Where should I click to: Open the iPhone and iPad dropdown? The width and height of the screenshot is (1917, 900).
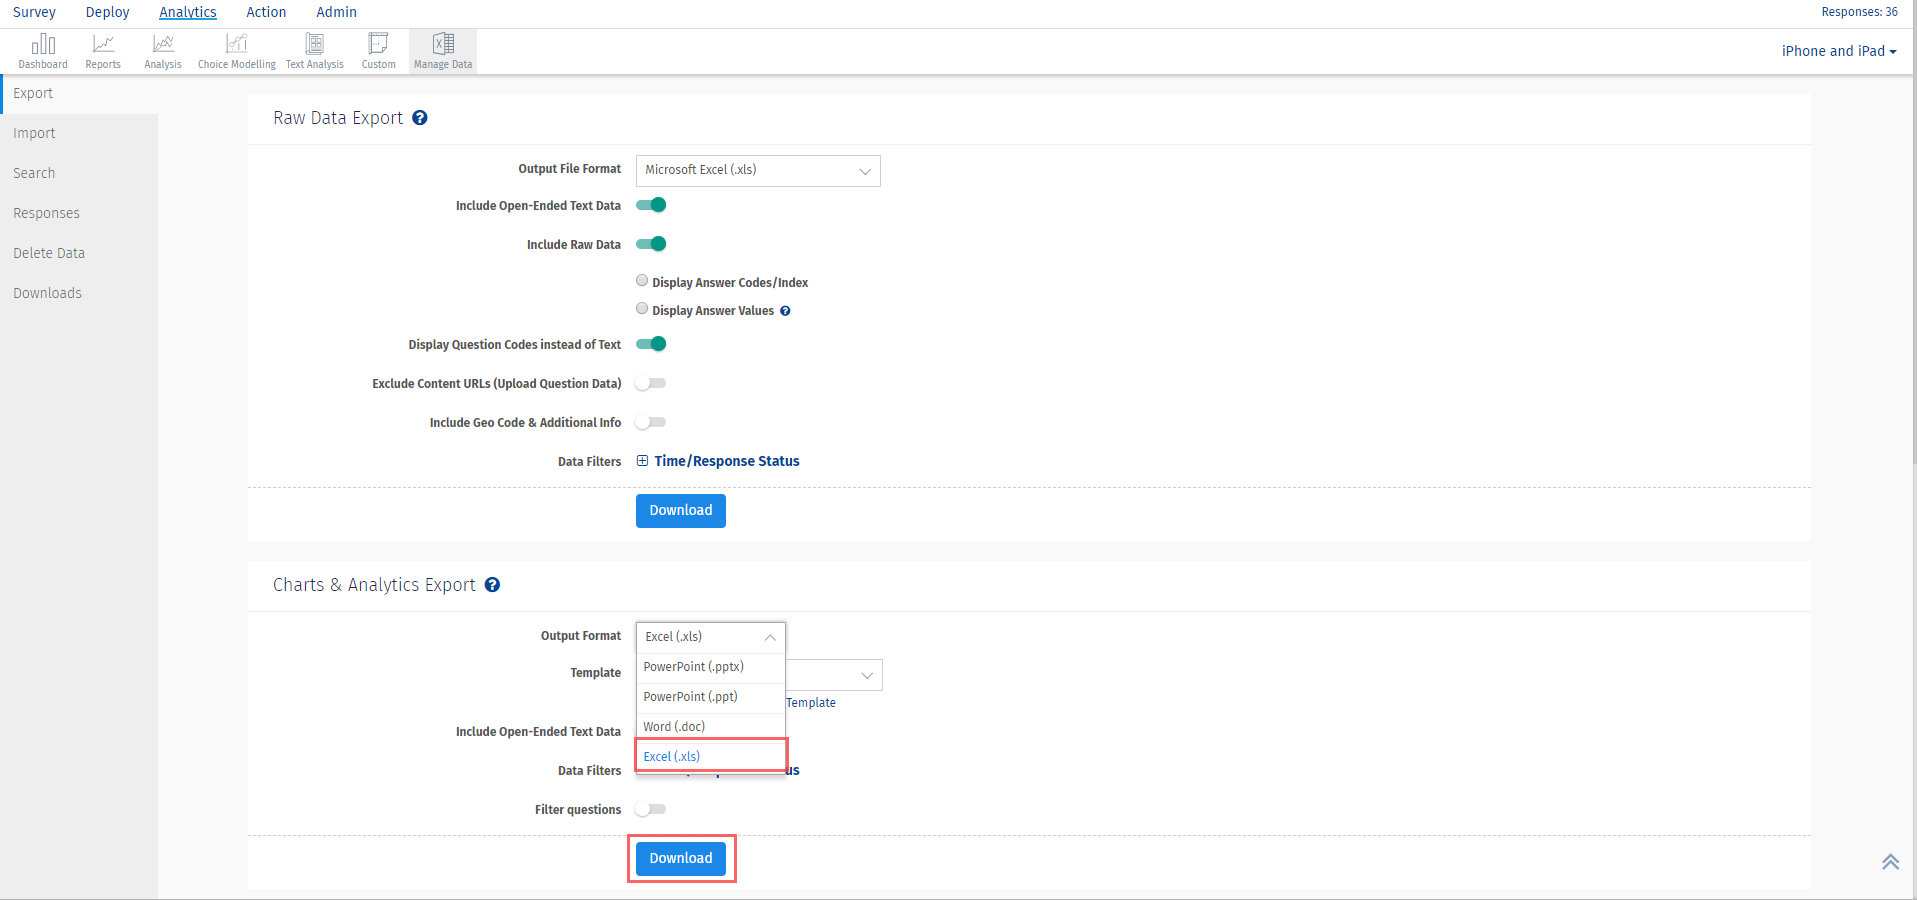[x=1839, y=51]
